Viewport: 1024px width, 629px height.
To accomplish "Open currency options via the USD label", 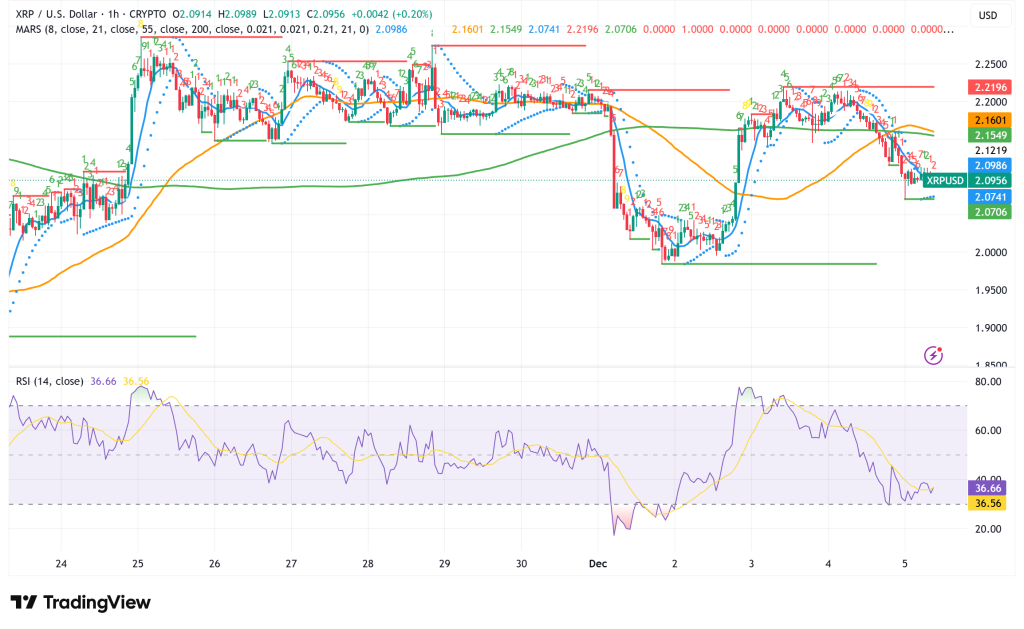I will click(986, 15).
